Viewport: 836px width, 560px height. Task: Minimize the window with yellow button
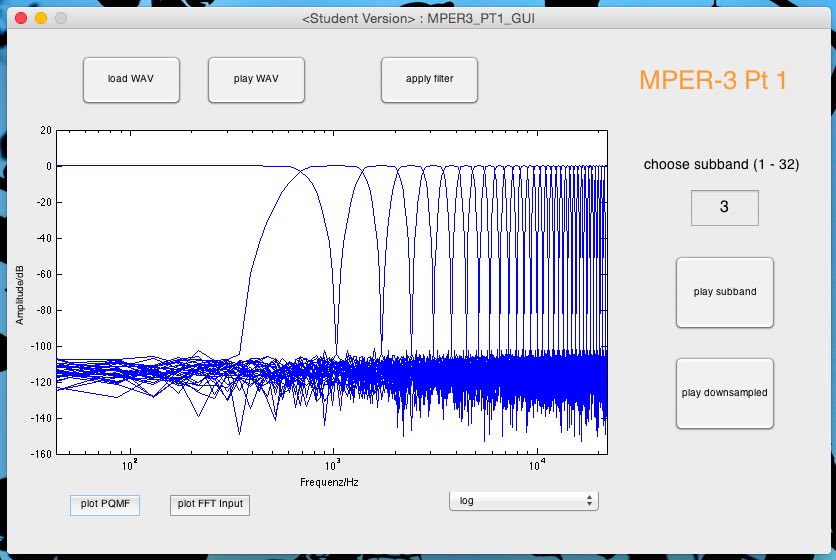(x=41, y=18)
